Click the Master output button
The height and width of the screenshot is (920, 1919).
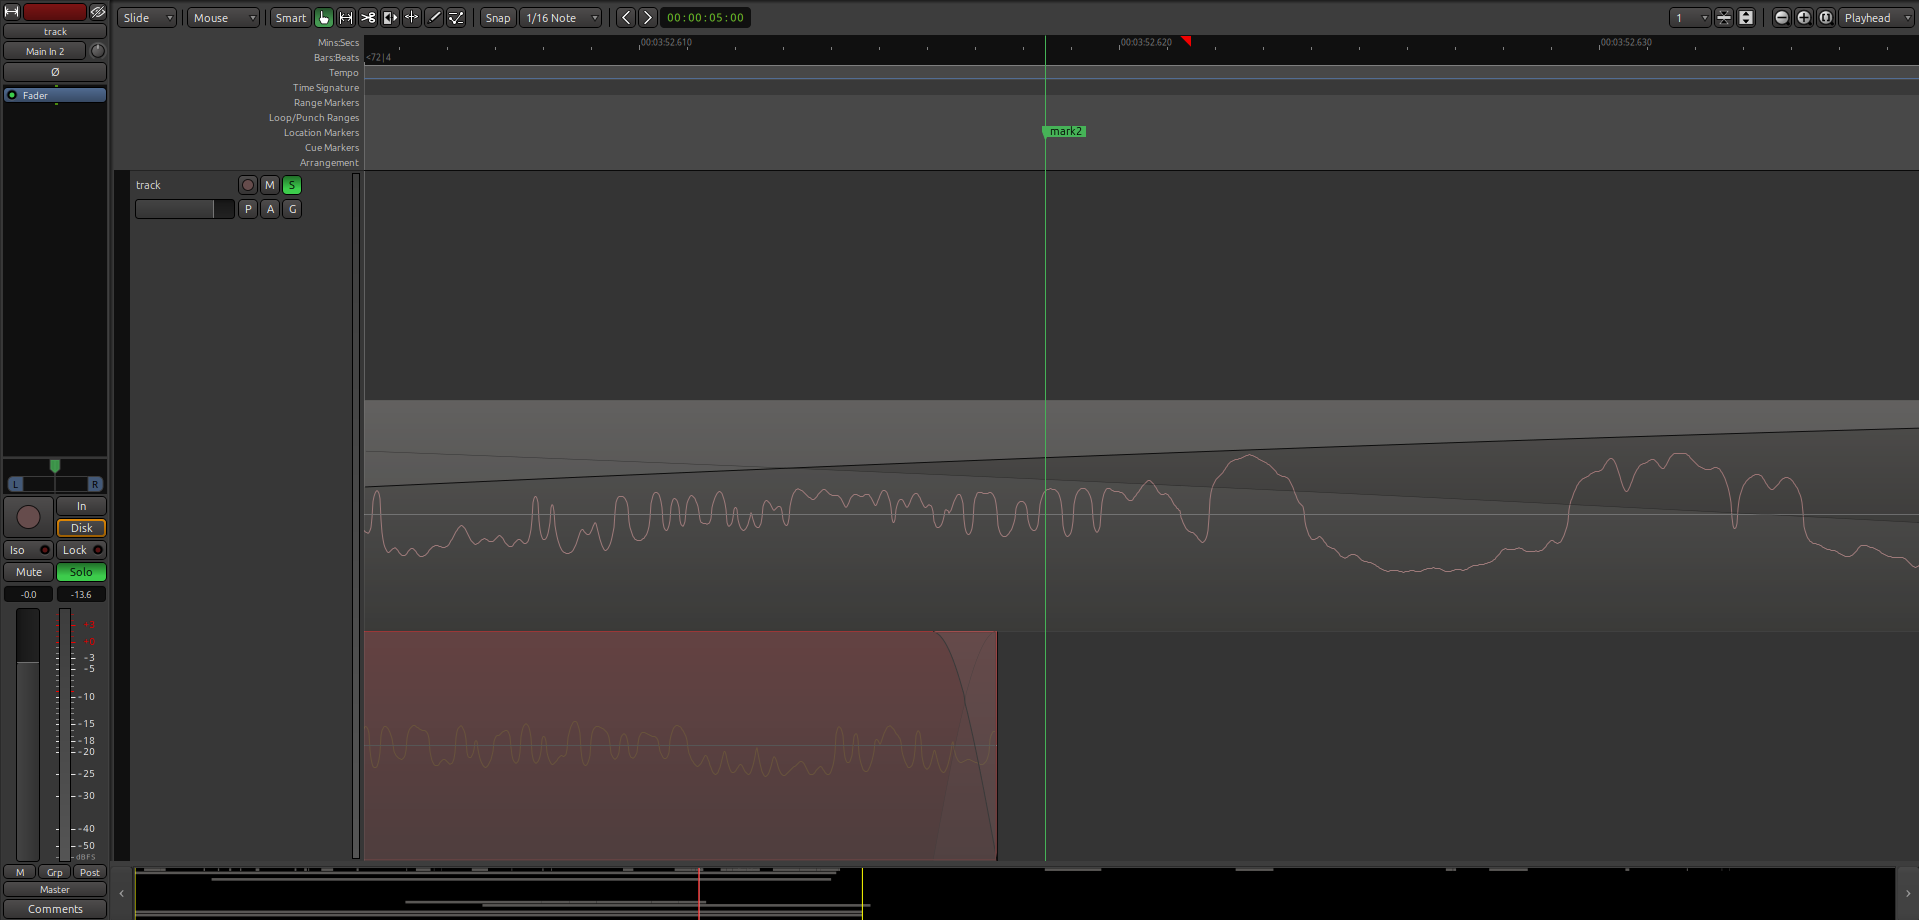[x=55, y=890]
